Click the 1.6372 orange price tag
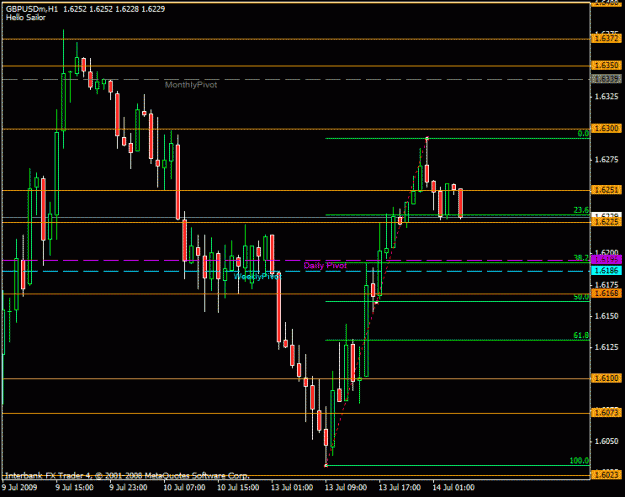 (606, 39)
